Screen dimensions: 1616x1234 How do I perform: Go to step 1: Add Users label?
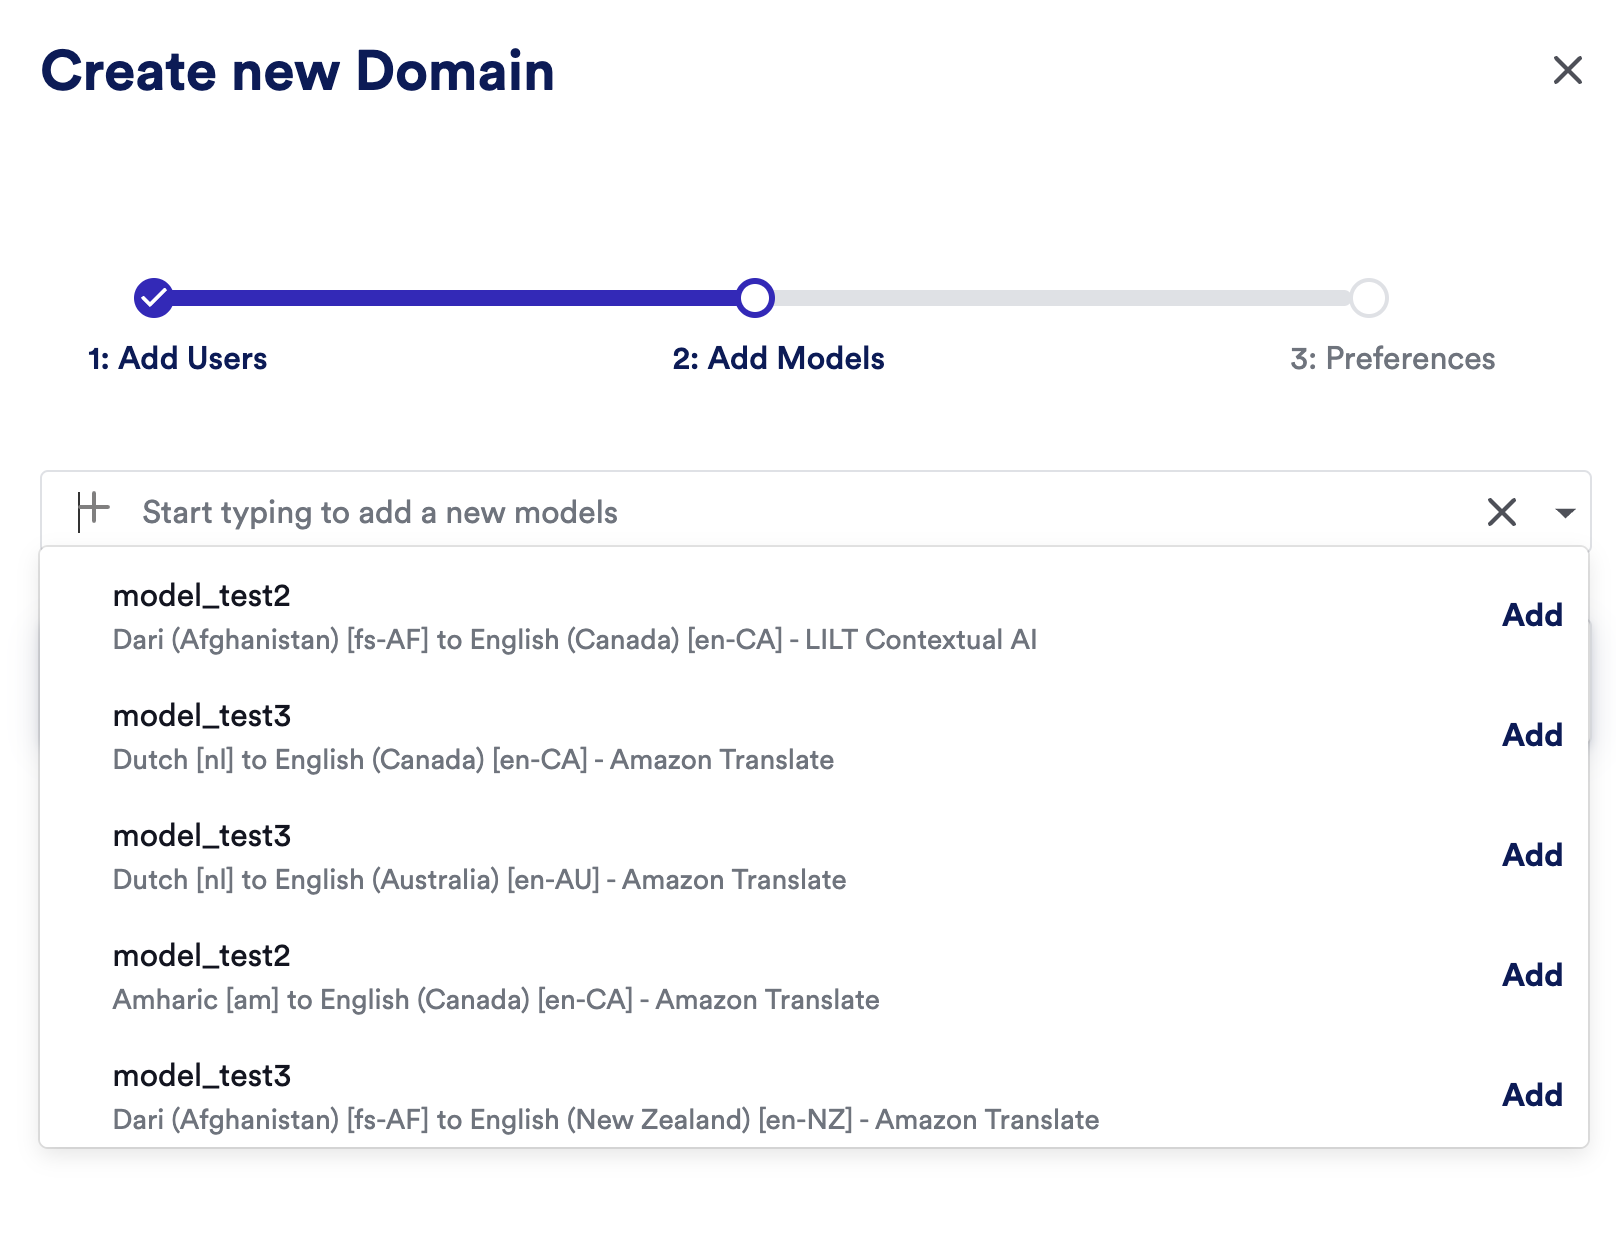pos(178,359)
